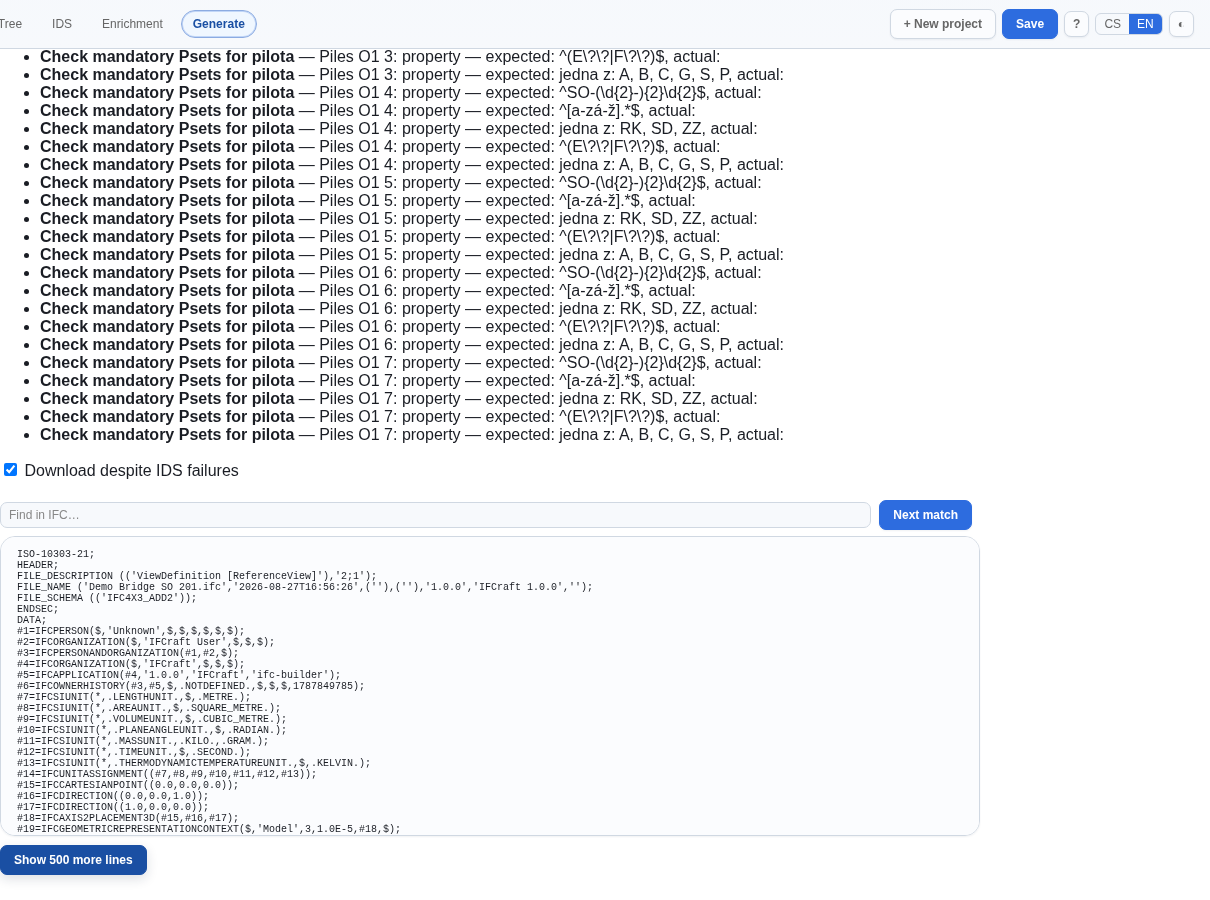Focus the Find in IFC search field

click(435, 515)
